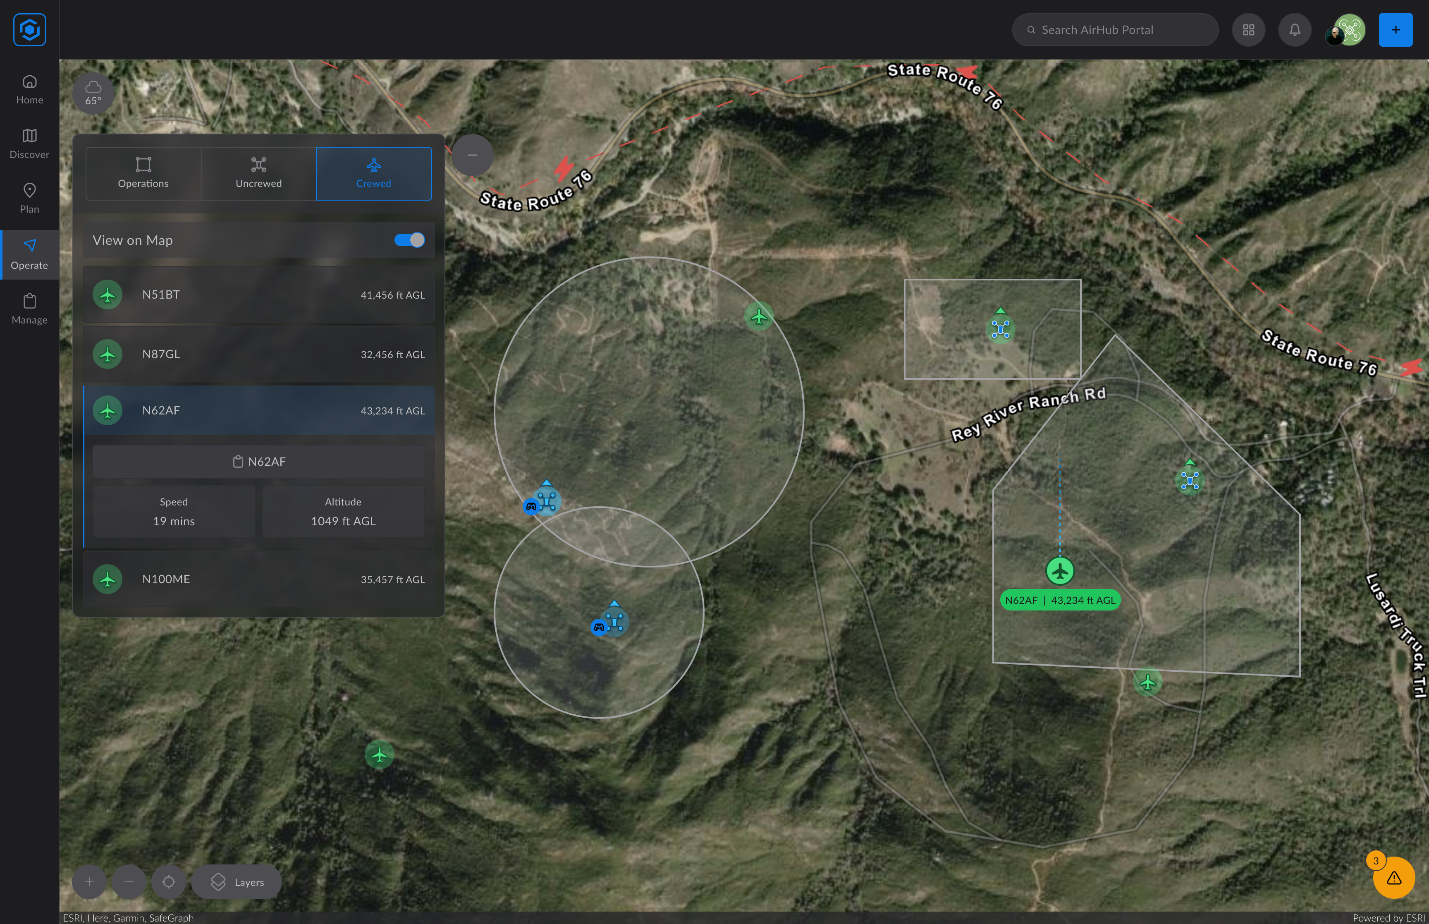Select the Home icon in the sidebar
Screen dimensions: 1429x924
click(29, 90)
